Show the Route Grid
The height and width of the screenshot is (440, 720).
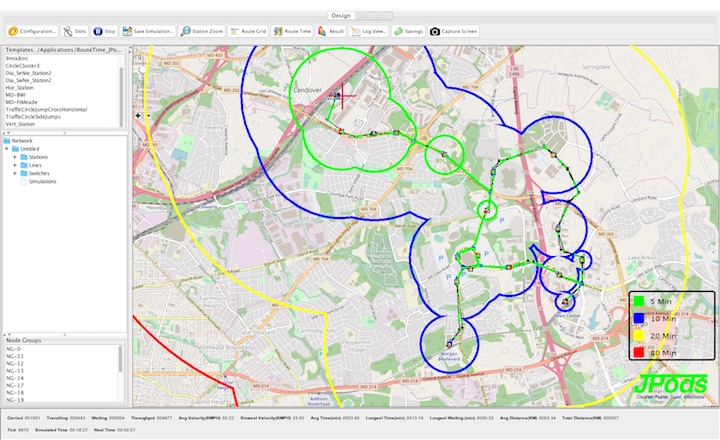coord(250,31)
